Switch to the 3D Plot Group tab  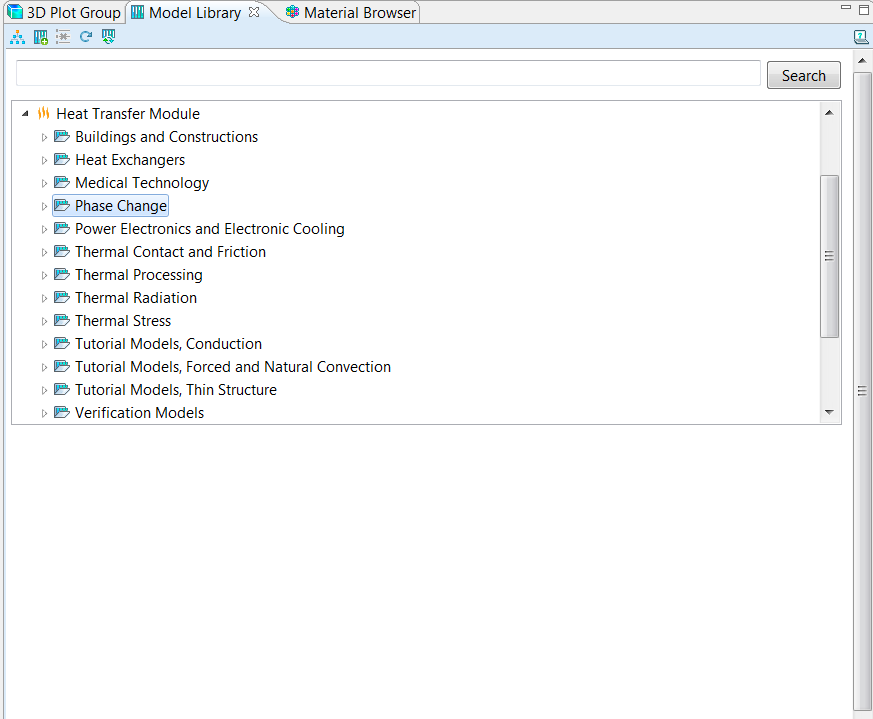(64, 13)
